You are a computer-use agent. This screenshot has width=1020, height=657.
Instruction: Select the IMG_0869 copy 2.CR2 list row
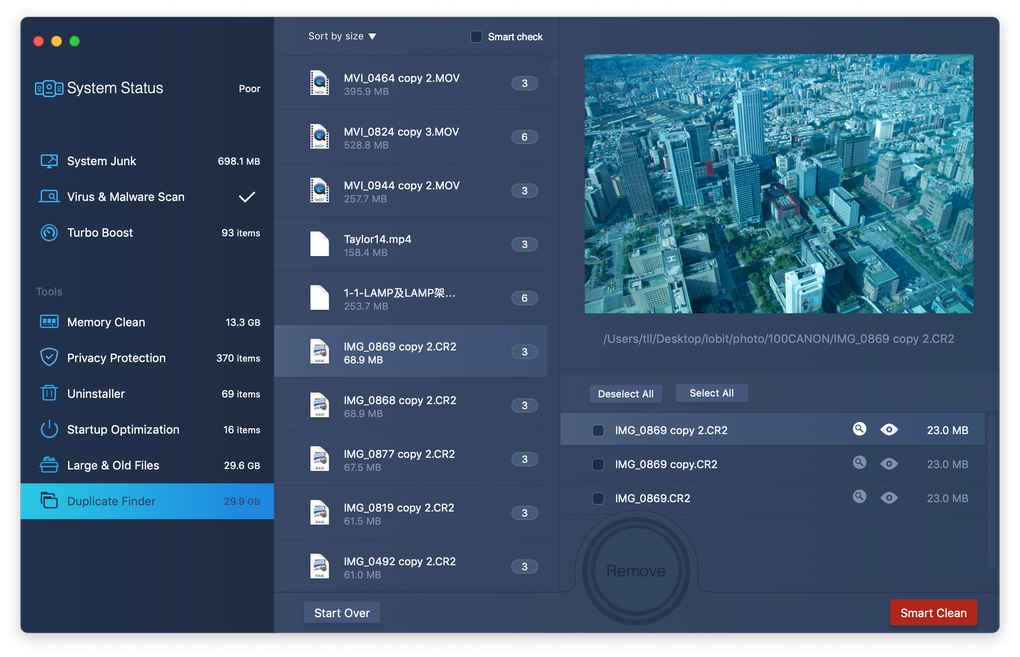pos(410,352)
